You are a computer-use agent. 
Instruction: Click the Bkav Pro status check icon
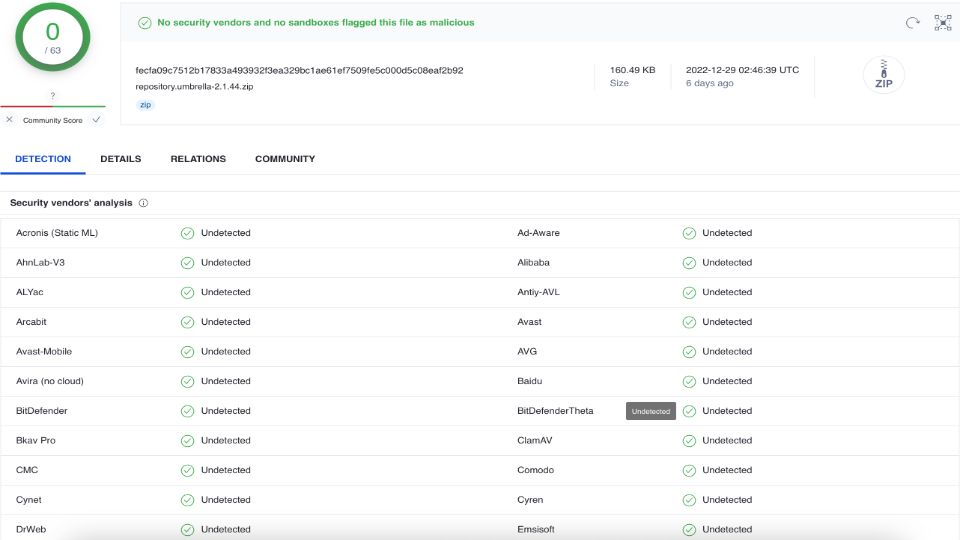tap(187, 441)
